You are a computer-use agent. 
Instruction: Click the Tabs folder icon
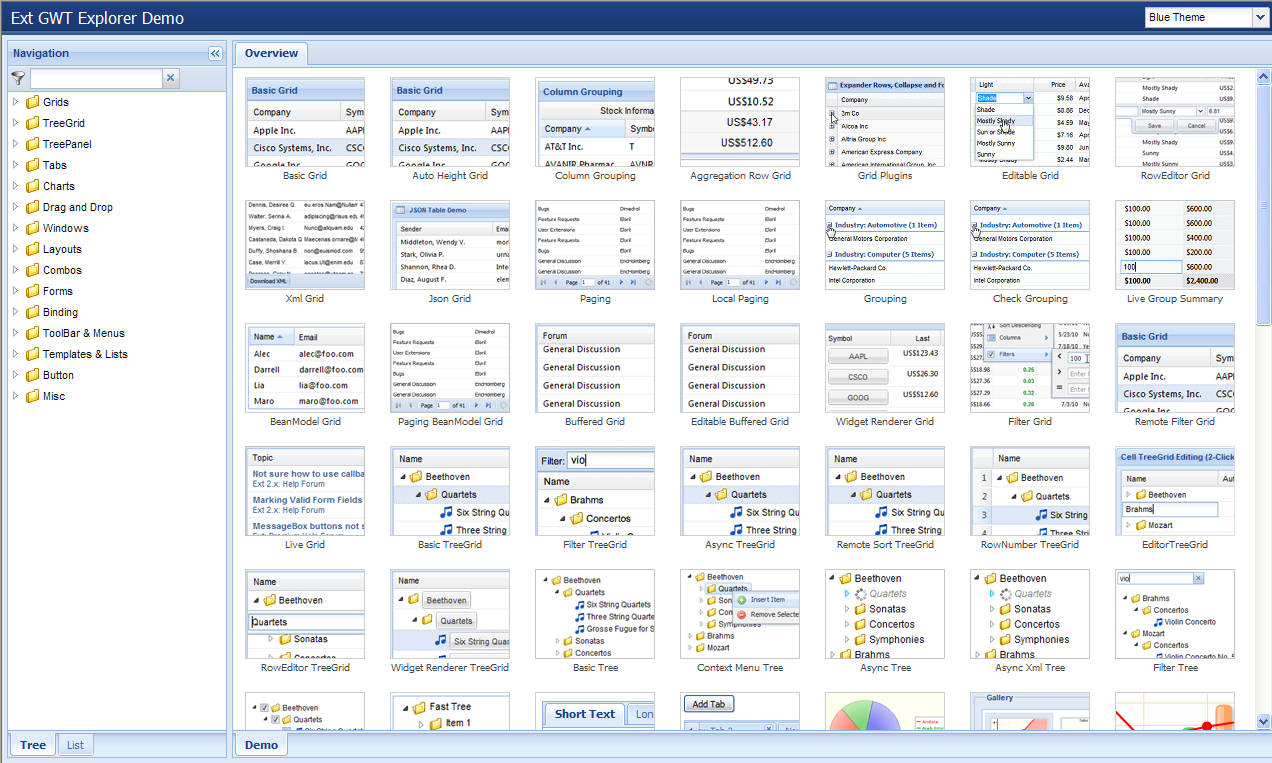click(33, 165)
